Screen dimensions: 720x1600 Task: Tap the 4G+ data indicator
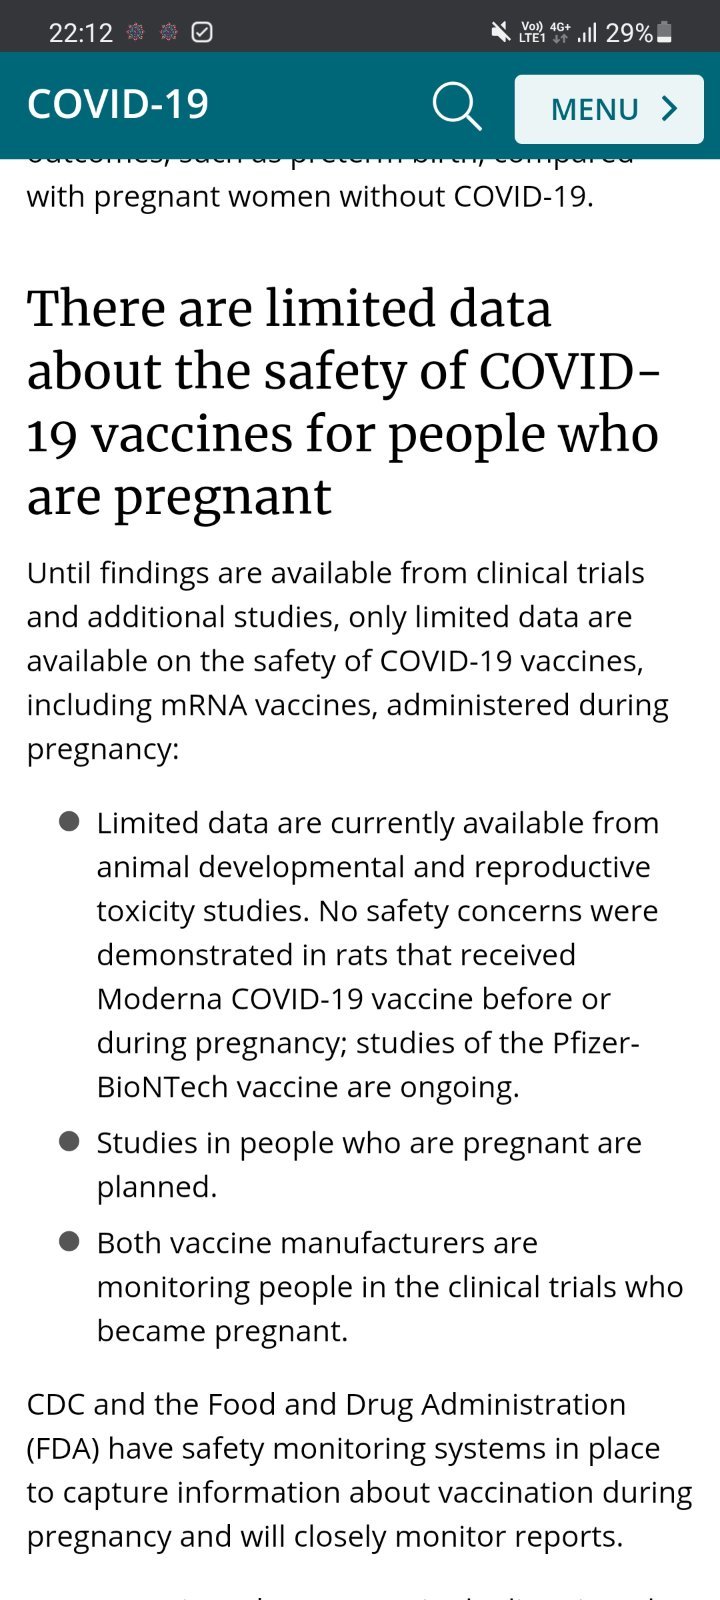pyautogui.click(x=560, y=33)
